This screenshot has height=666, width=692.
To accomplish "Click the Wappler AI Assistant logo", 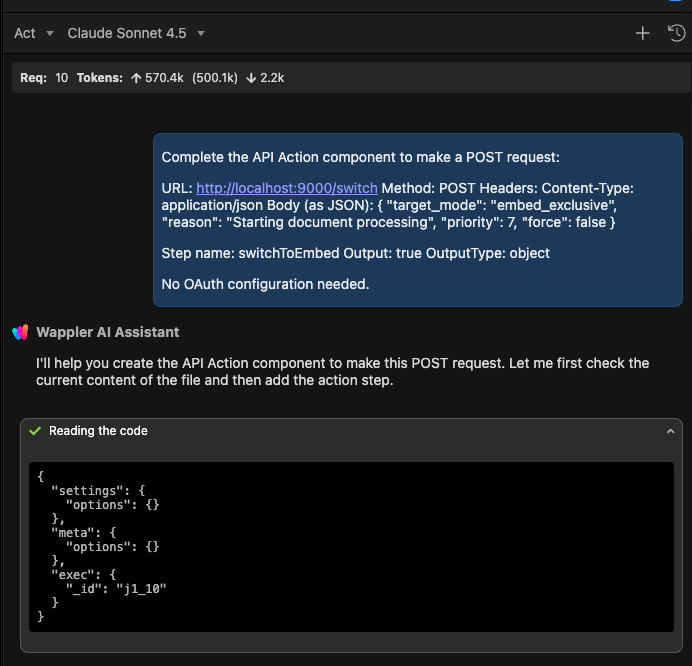I will 20,332.
